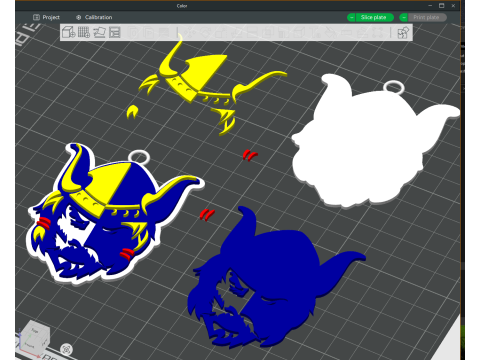Select the Move tool icon

190,32
